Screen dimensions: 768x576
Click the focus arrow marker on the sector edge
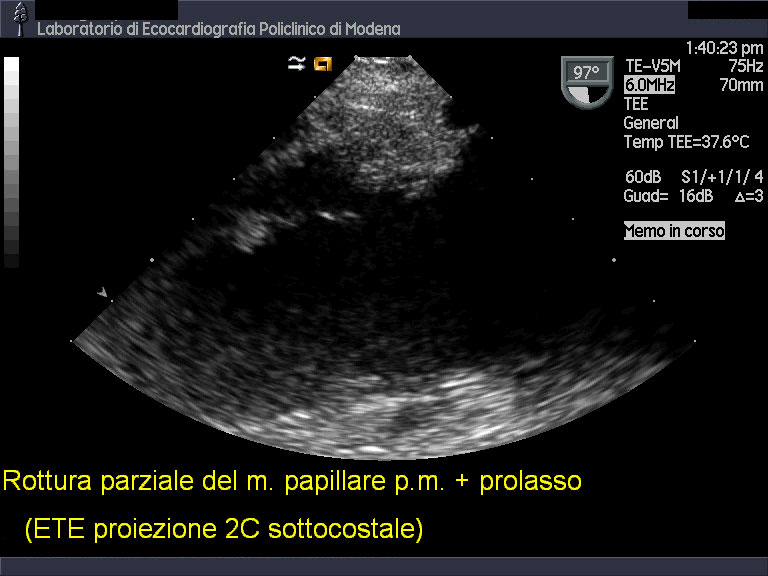[102, 292]
